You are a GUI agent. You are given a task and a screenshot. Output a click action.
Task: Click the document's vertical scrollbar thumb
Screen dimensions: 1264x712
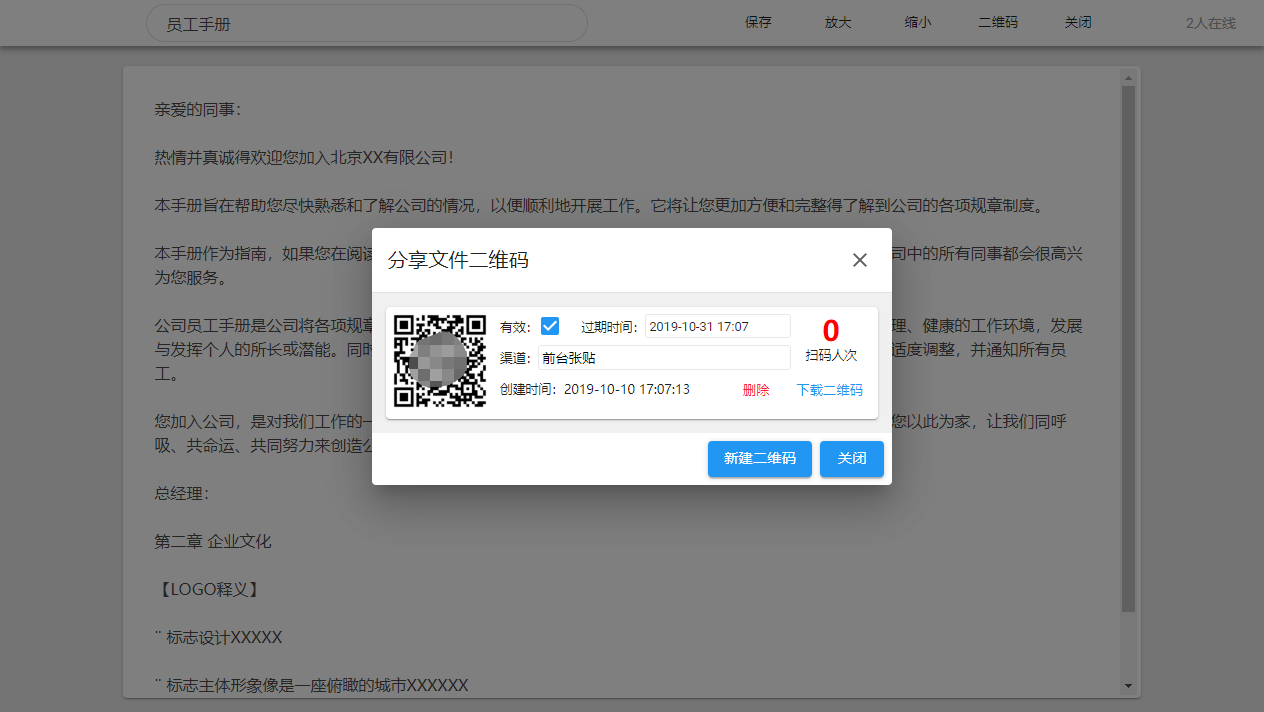1128,350
